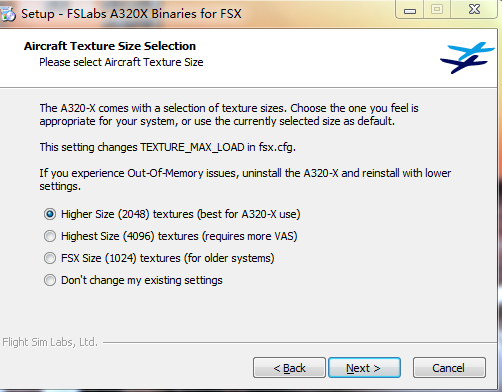Select Don't change my existing settings
This screenshot has height=392, width=502.
click(x=133, y=280)
